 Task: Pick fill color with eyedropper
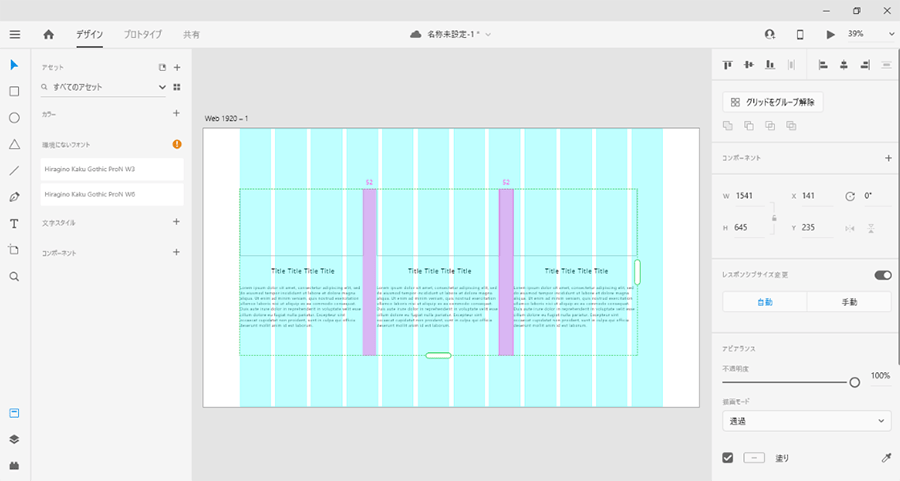(886, 457)
